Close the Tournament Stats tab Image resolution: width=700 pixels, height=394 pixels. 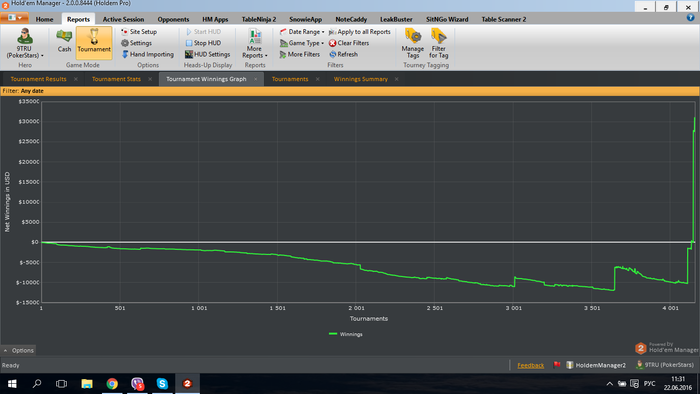pyautogui.click(x=150, y=79)
